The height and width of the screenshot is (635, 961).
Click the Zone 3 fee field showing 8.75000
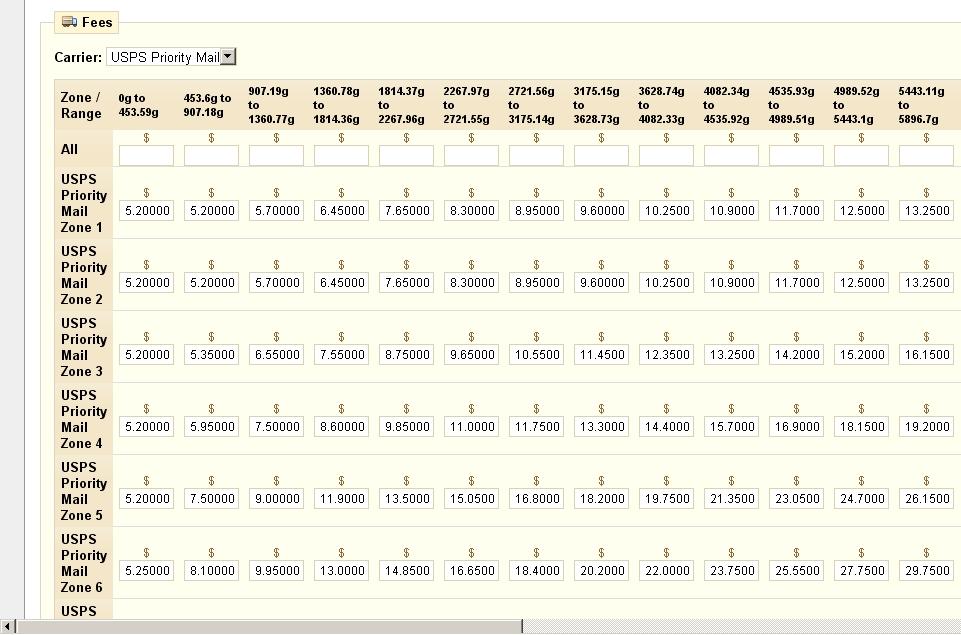click(x=406, y=355)
